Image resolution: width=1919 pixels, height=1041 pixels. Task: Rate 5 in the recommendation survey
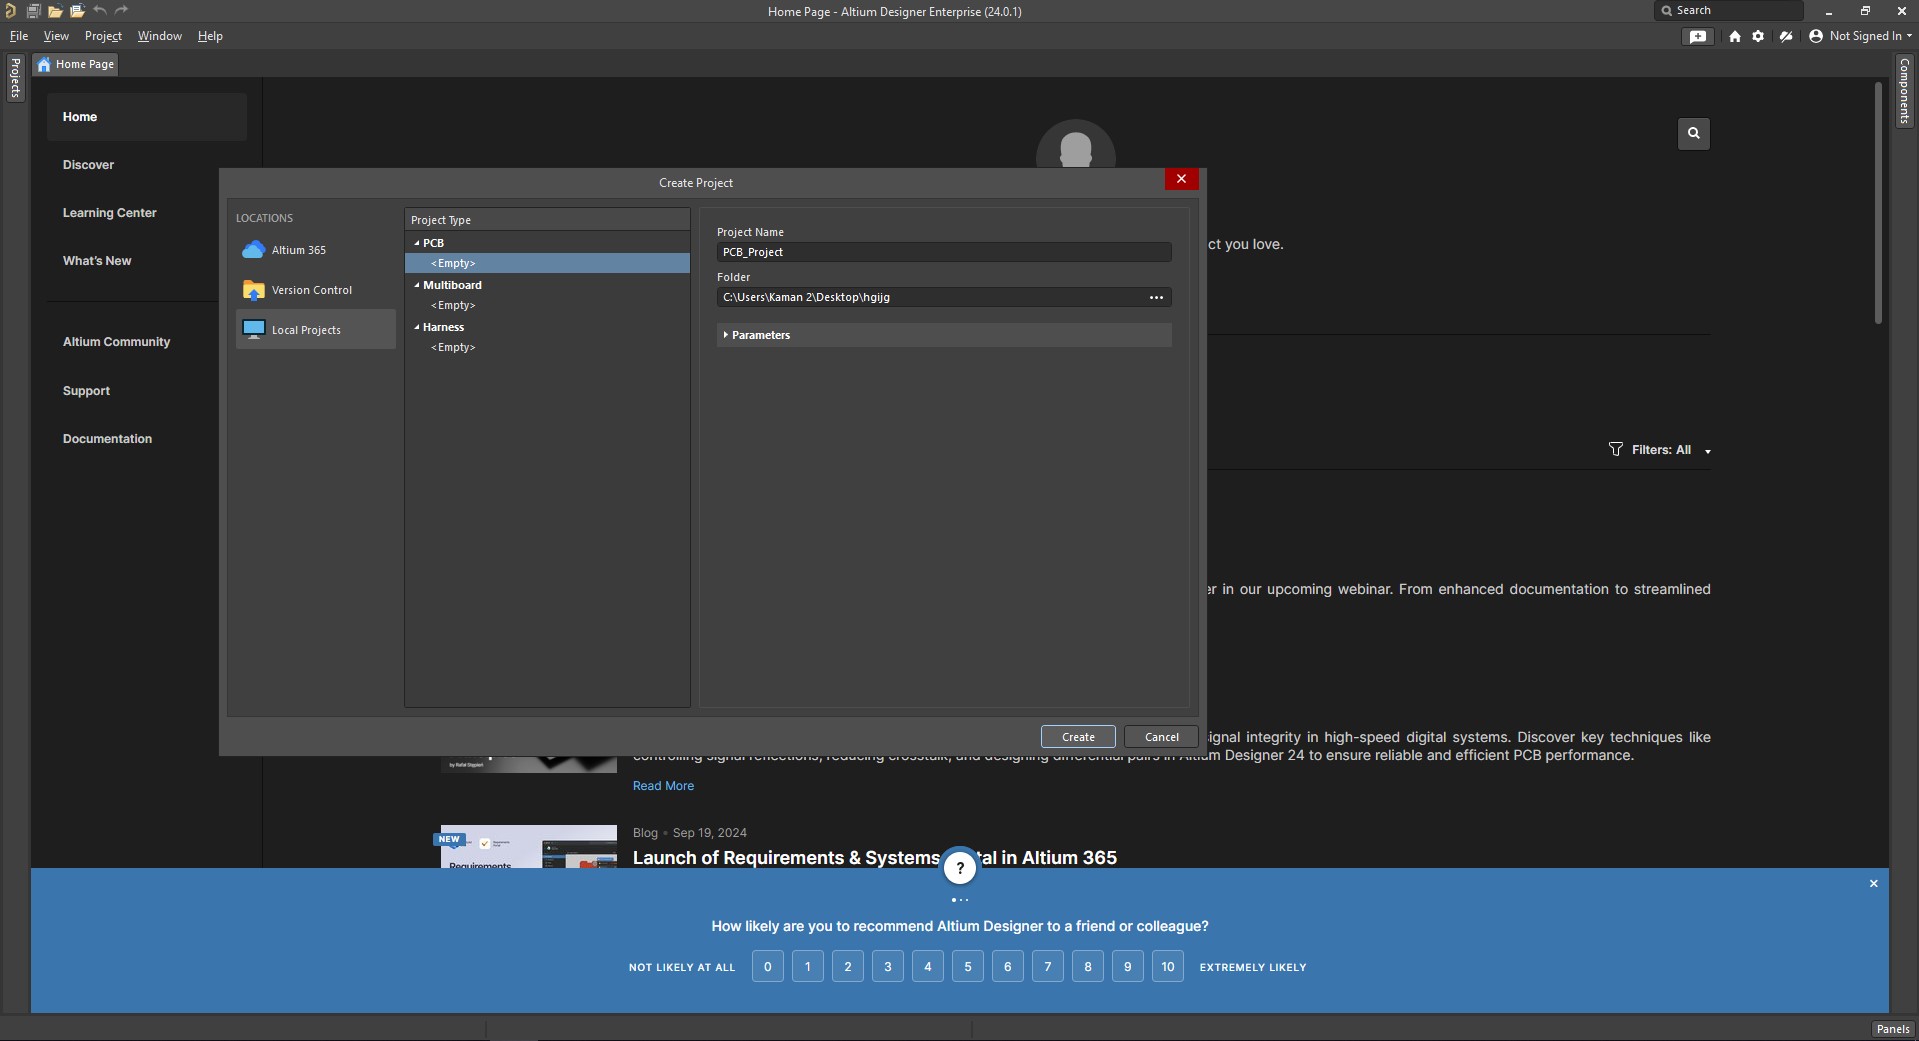[x=968, y=967]
